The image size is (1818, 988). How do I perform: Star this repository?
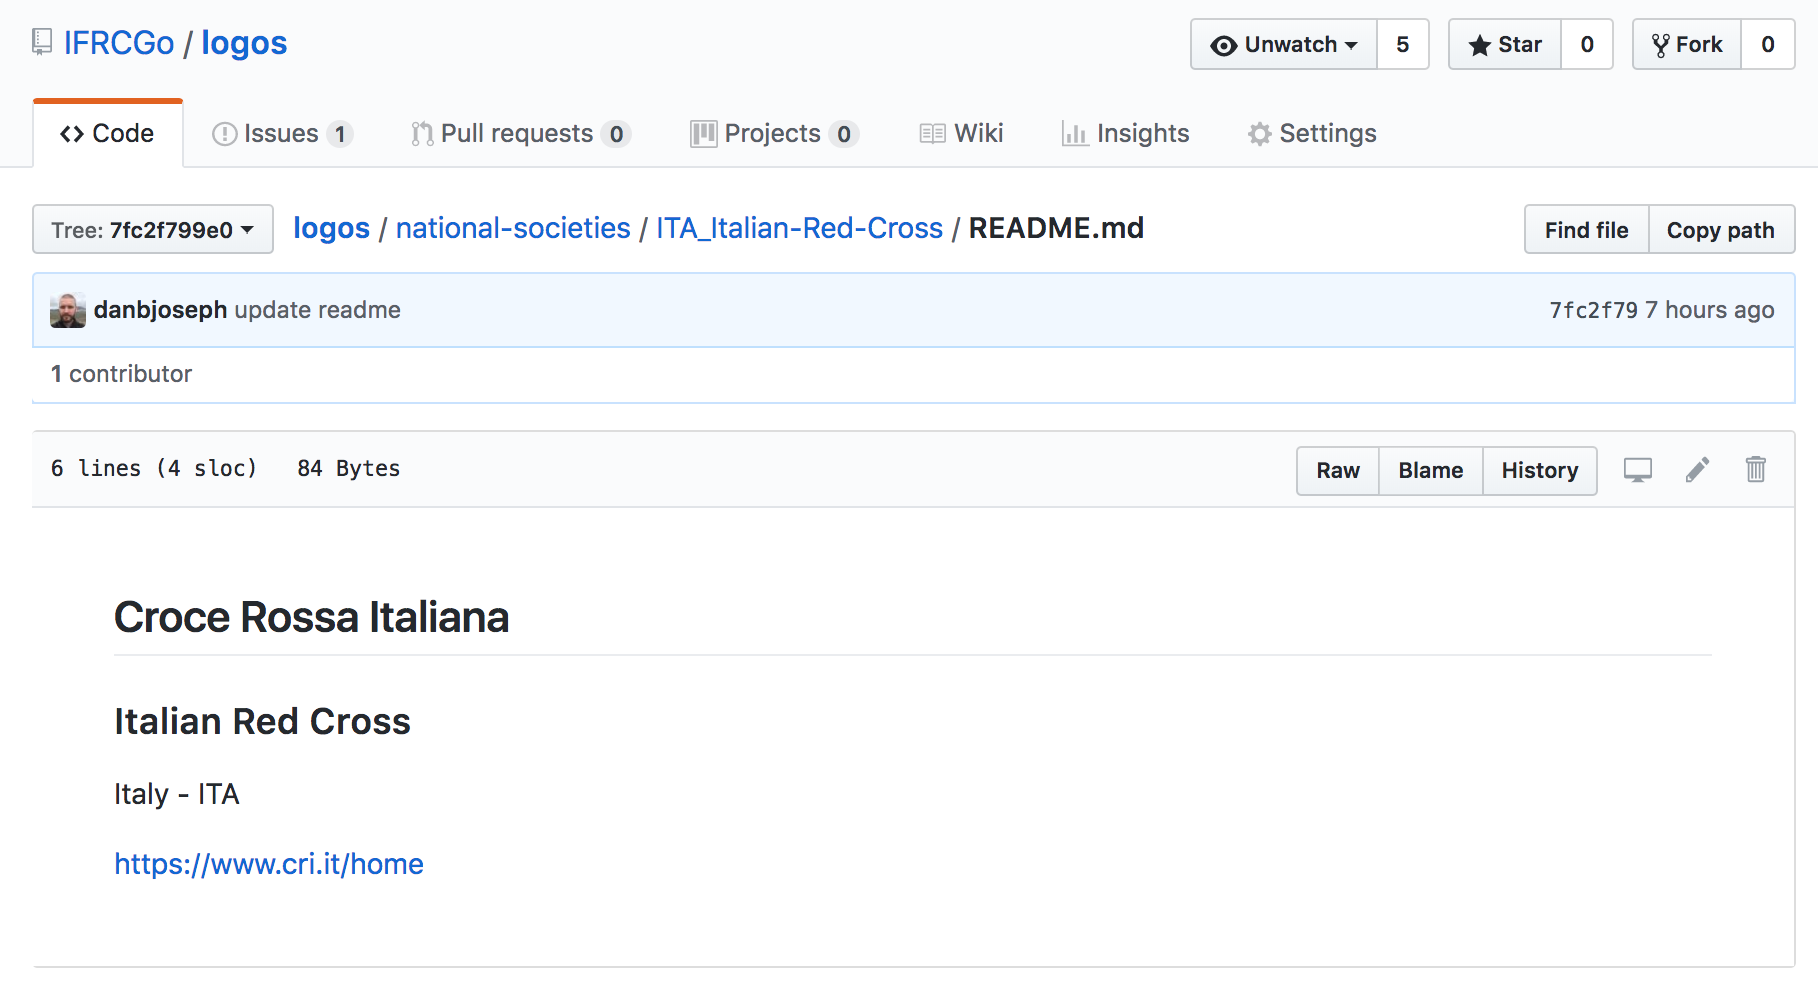pos(1505,44)
